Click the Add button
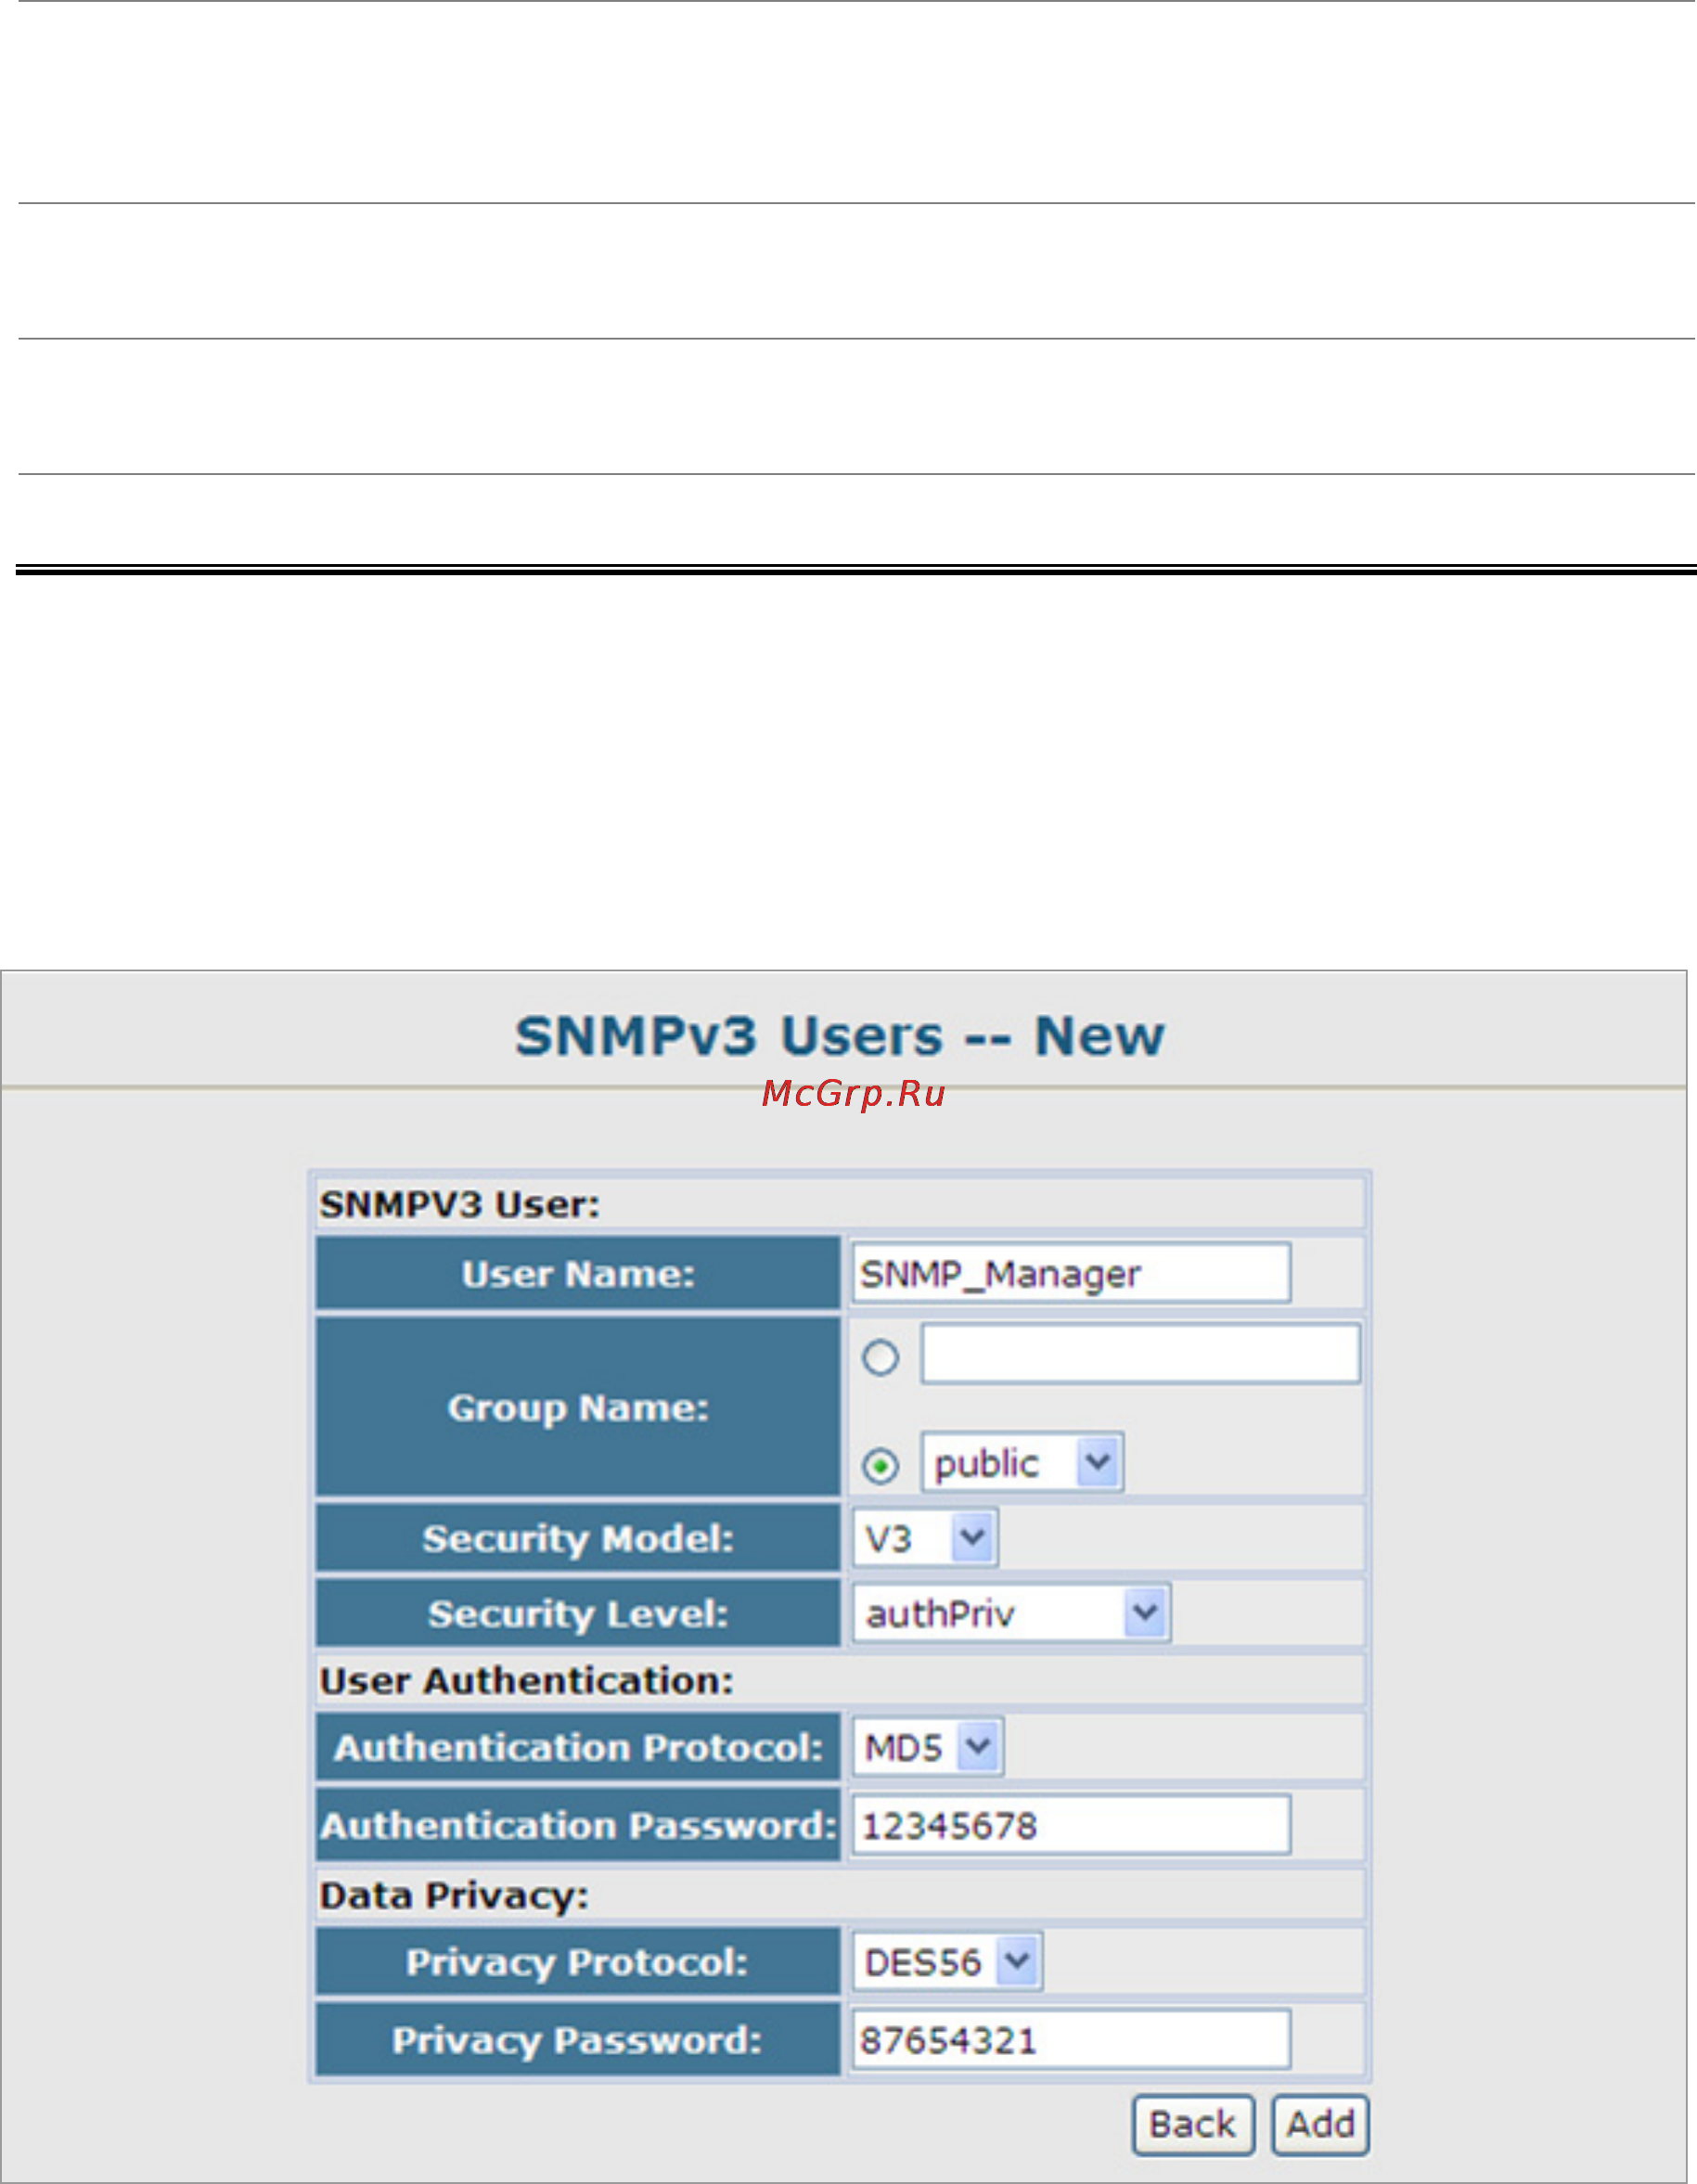 tap(1320, 2125)
